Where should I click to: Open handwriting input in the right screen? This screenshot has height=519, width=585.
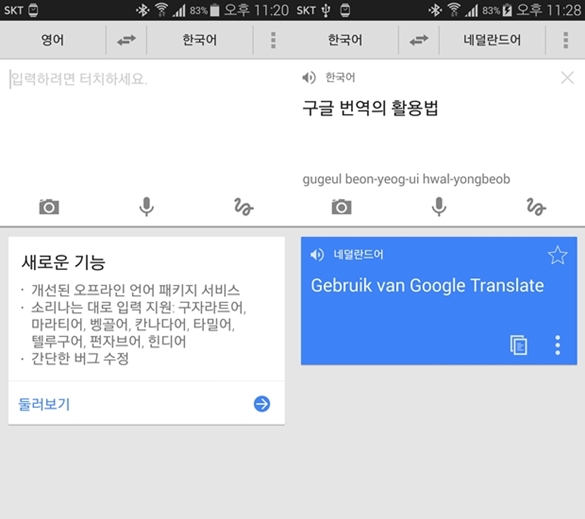click(x=536, y=207)
